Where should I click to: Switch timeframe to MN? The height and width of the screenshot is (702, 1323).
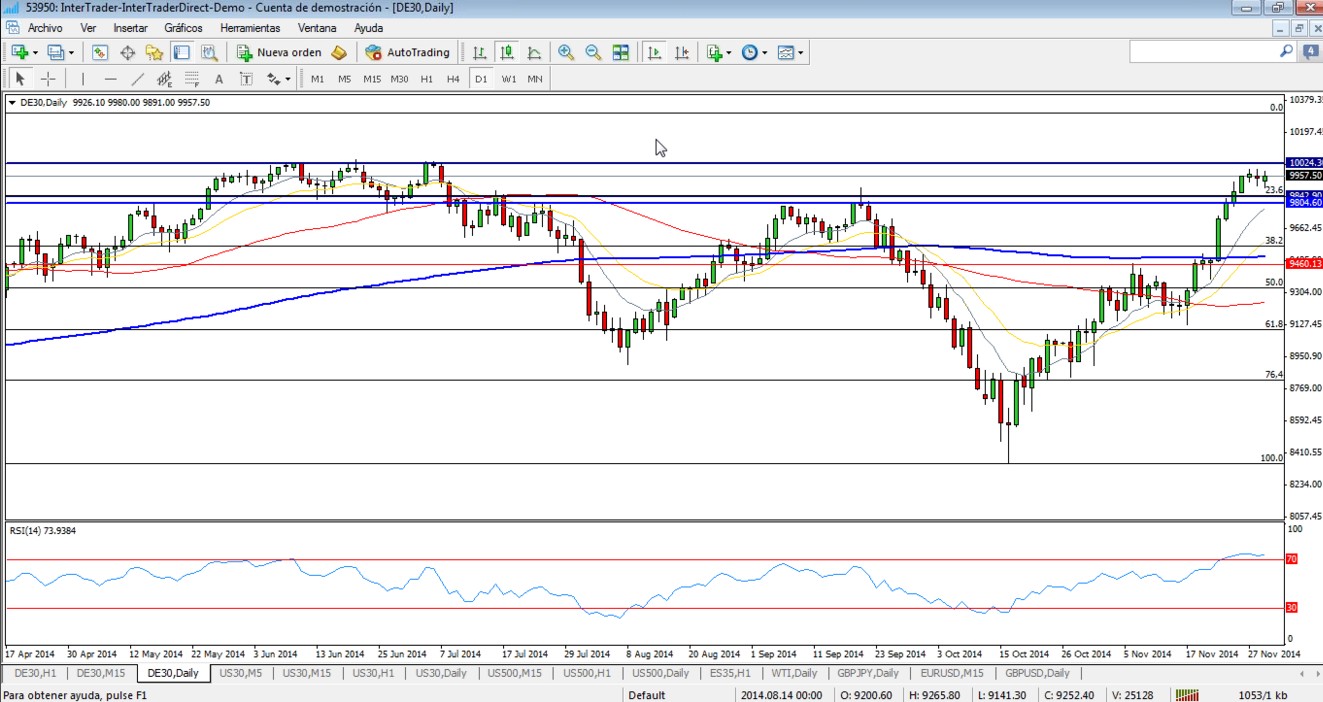click(535, 78)
